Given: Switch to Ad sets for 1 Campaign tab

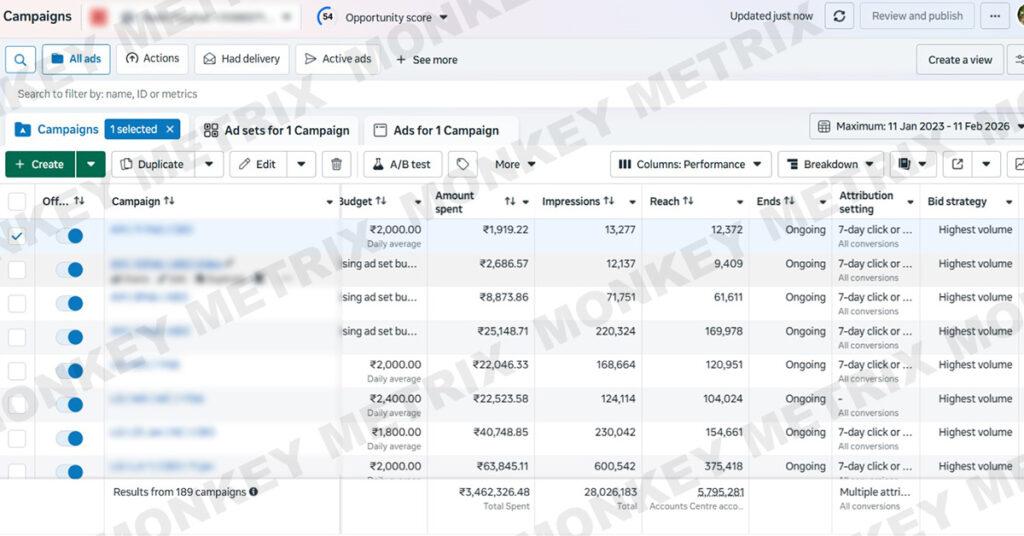Looking at the screenshot, I should coord(277,130).
